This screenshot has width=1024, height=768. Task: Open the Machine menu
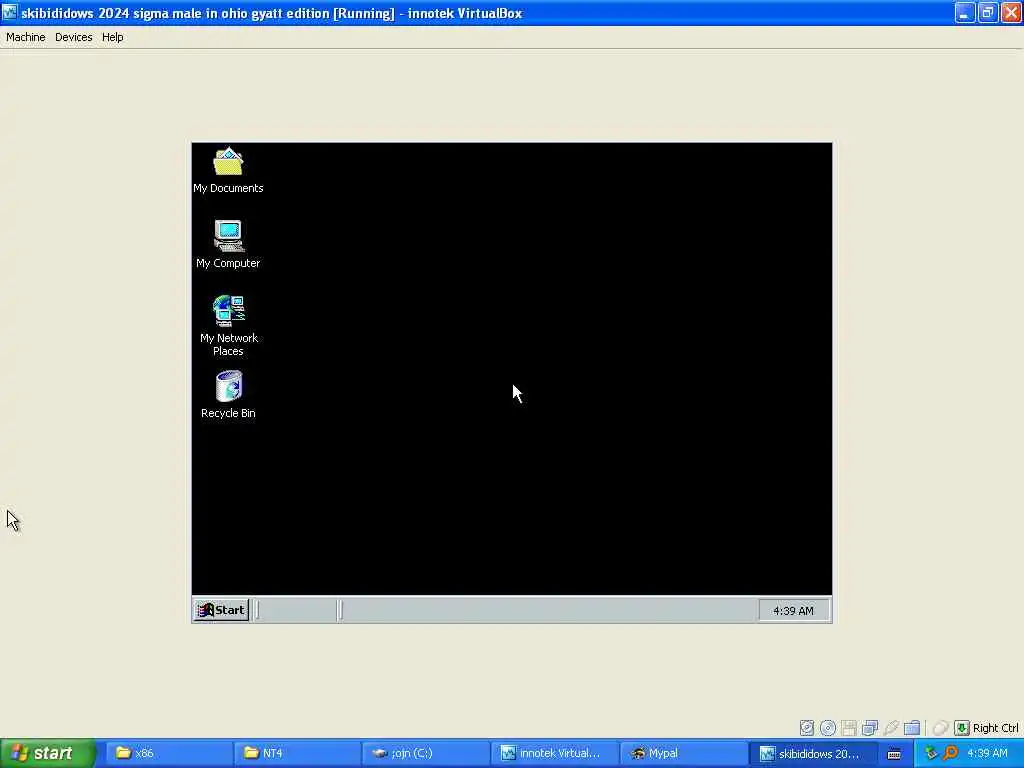(x=25, y=37)
